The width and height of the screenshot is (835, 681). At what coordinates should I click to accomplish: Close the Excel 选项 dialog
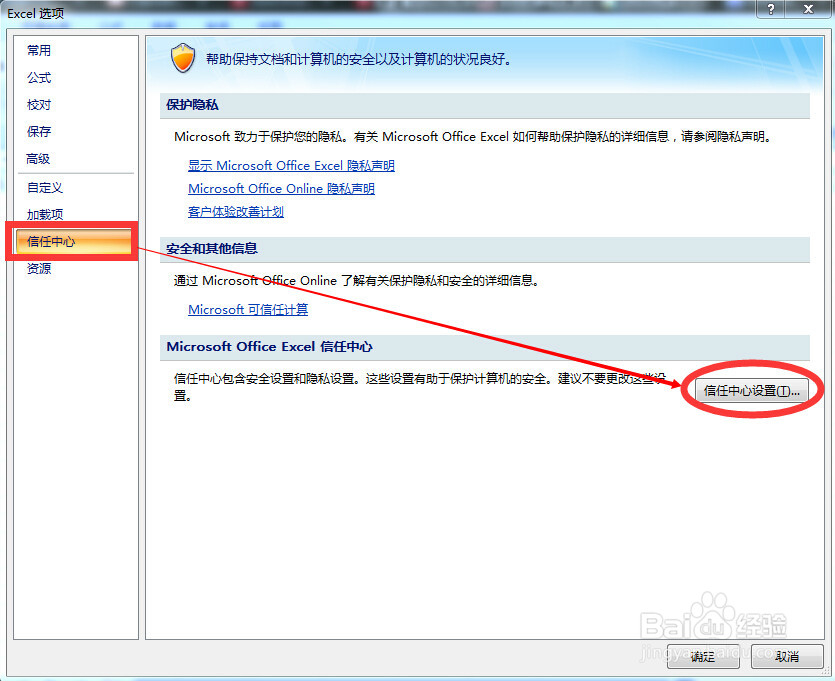click(x=808, y=9)
